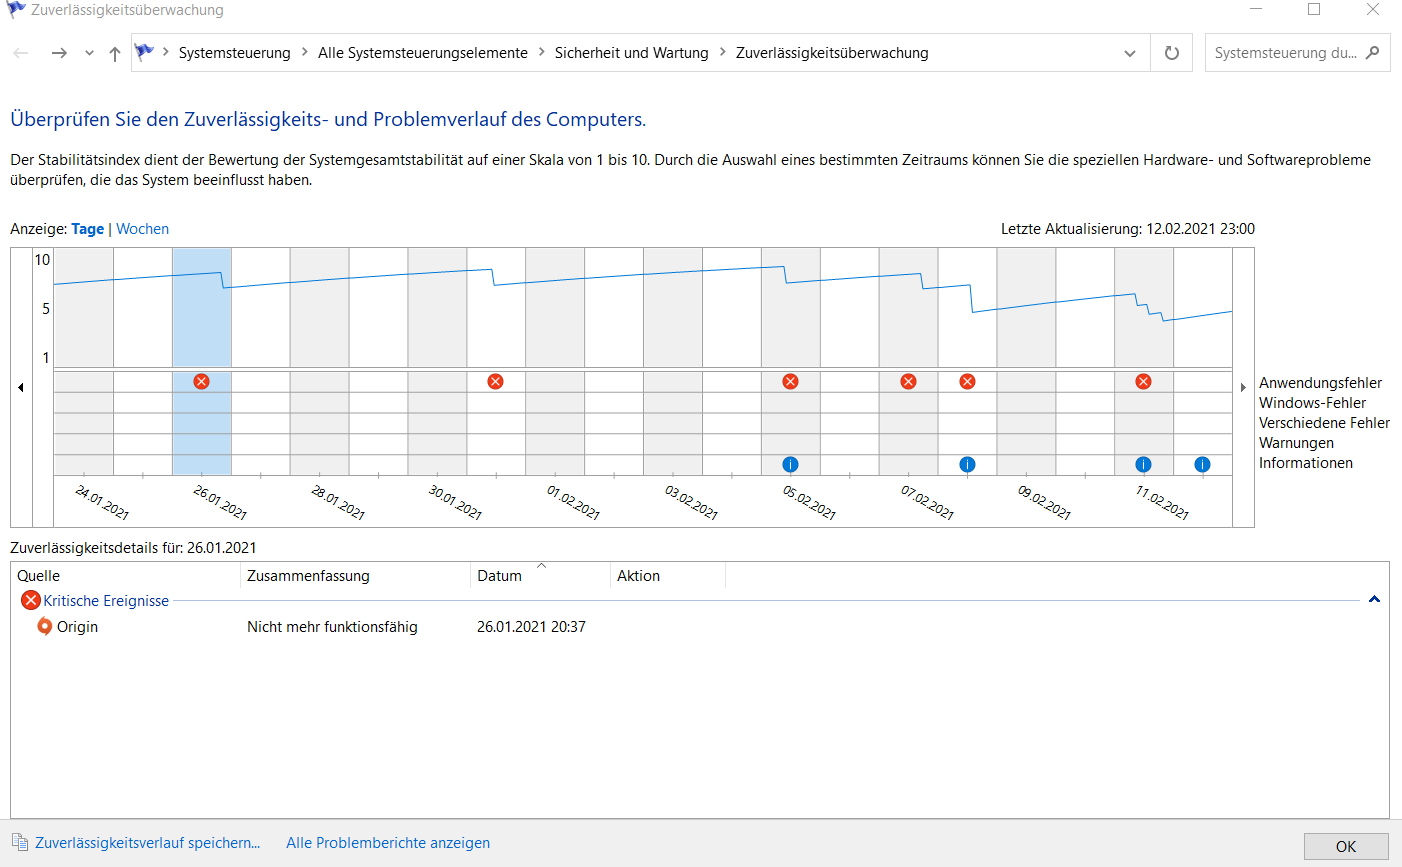Click the Kritische Ereignisse group heading
Screen dimensions: 1402x867
coord(106,601)
